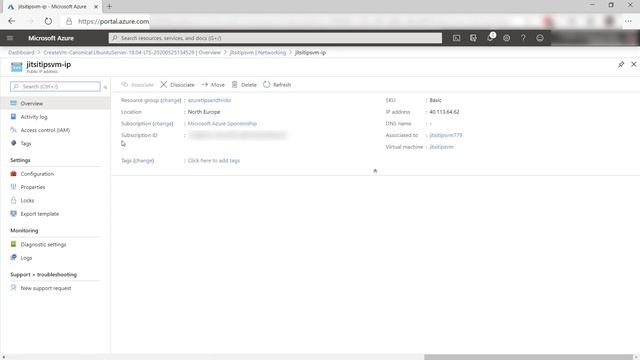Open jitsitipsvm | Networking breadcrumb

tap(258, 53)
